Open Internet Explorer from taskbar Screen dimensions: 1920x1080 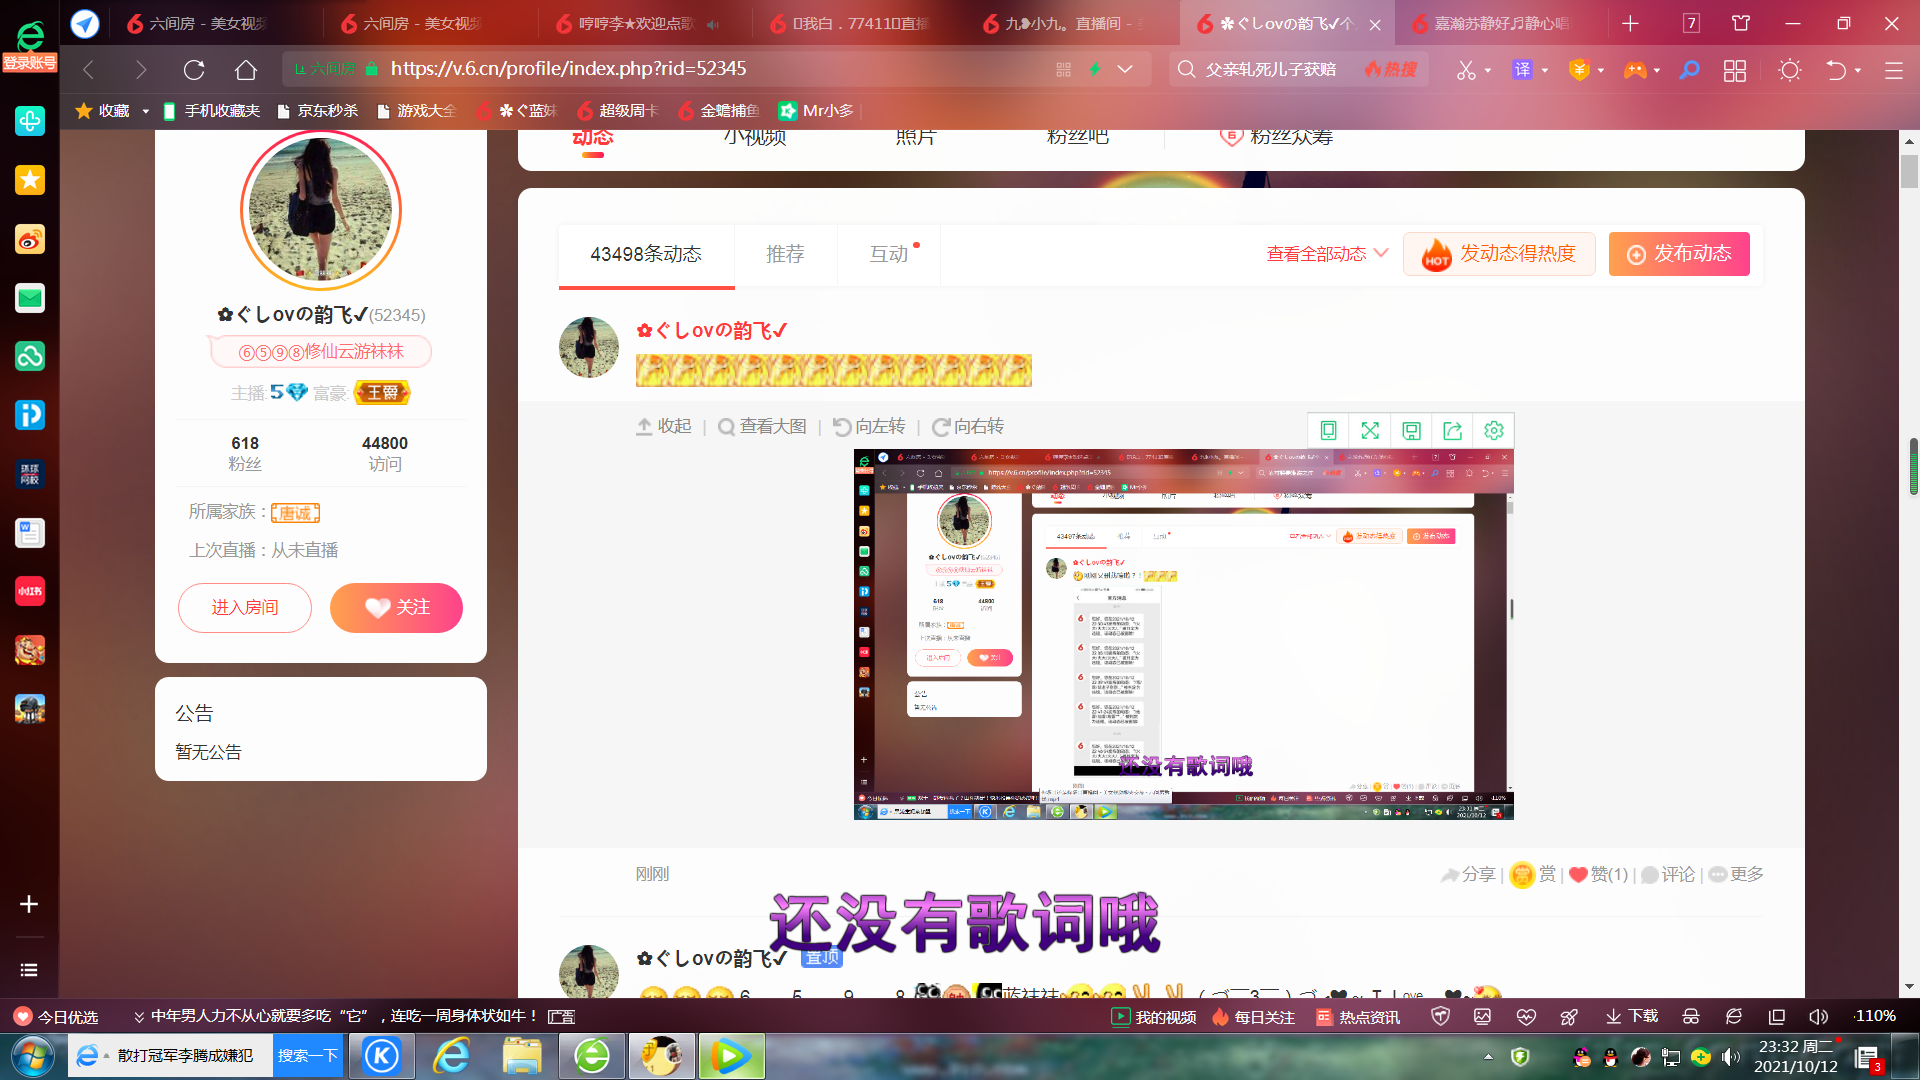[452, 1056]
